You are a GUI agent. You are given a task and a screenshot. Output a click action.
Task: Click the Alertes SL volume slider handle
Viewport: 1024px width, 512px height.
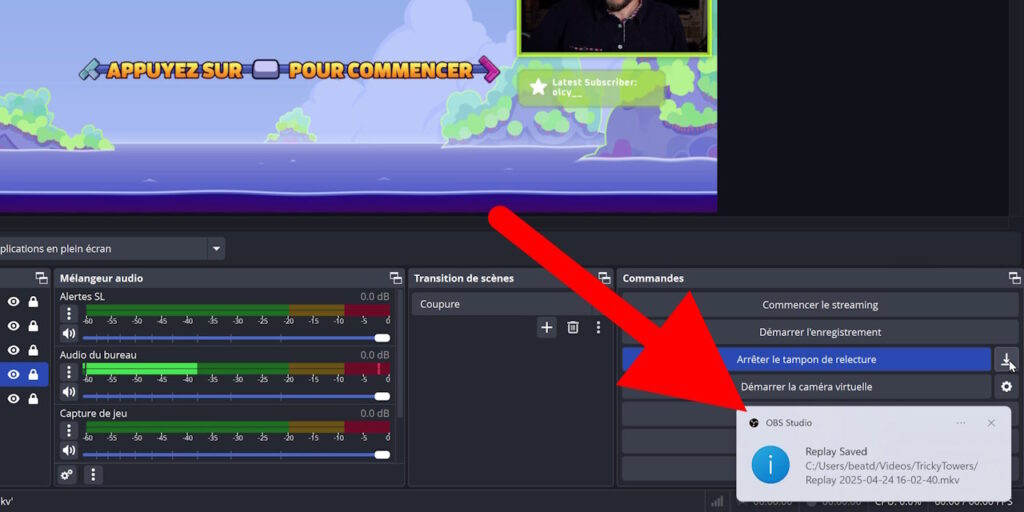[383, 338]
